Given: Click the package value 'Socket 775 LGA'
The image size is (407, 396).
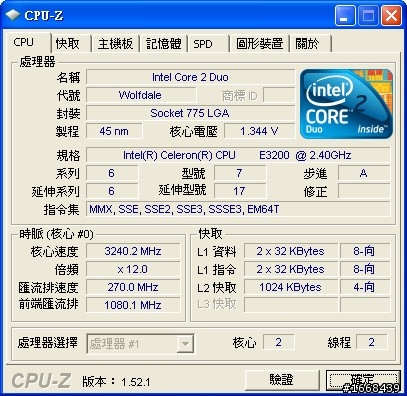Looking at the screenshot, I should pyautogui.click(x=190, y=113).
